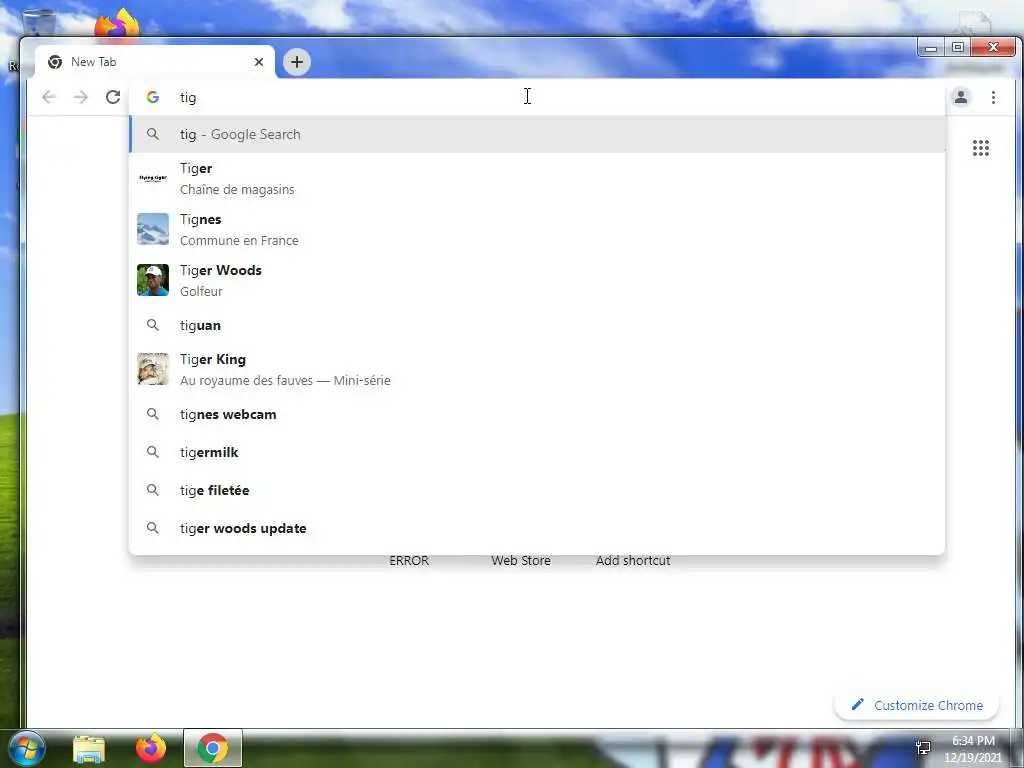This screenshot has height=768, width=1024.
Task: Click into the address bar containing 'tig'
Action: (x=537, y=97)
